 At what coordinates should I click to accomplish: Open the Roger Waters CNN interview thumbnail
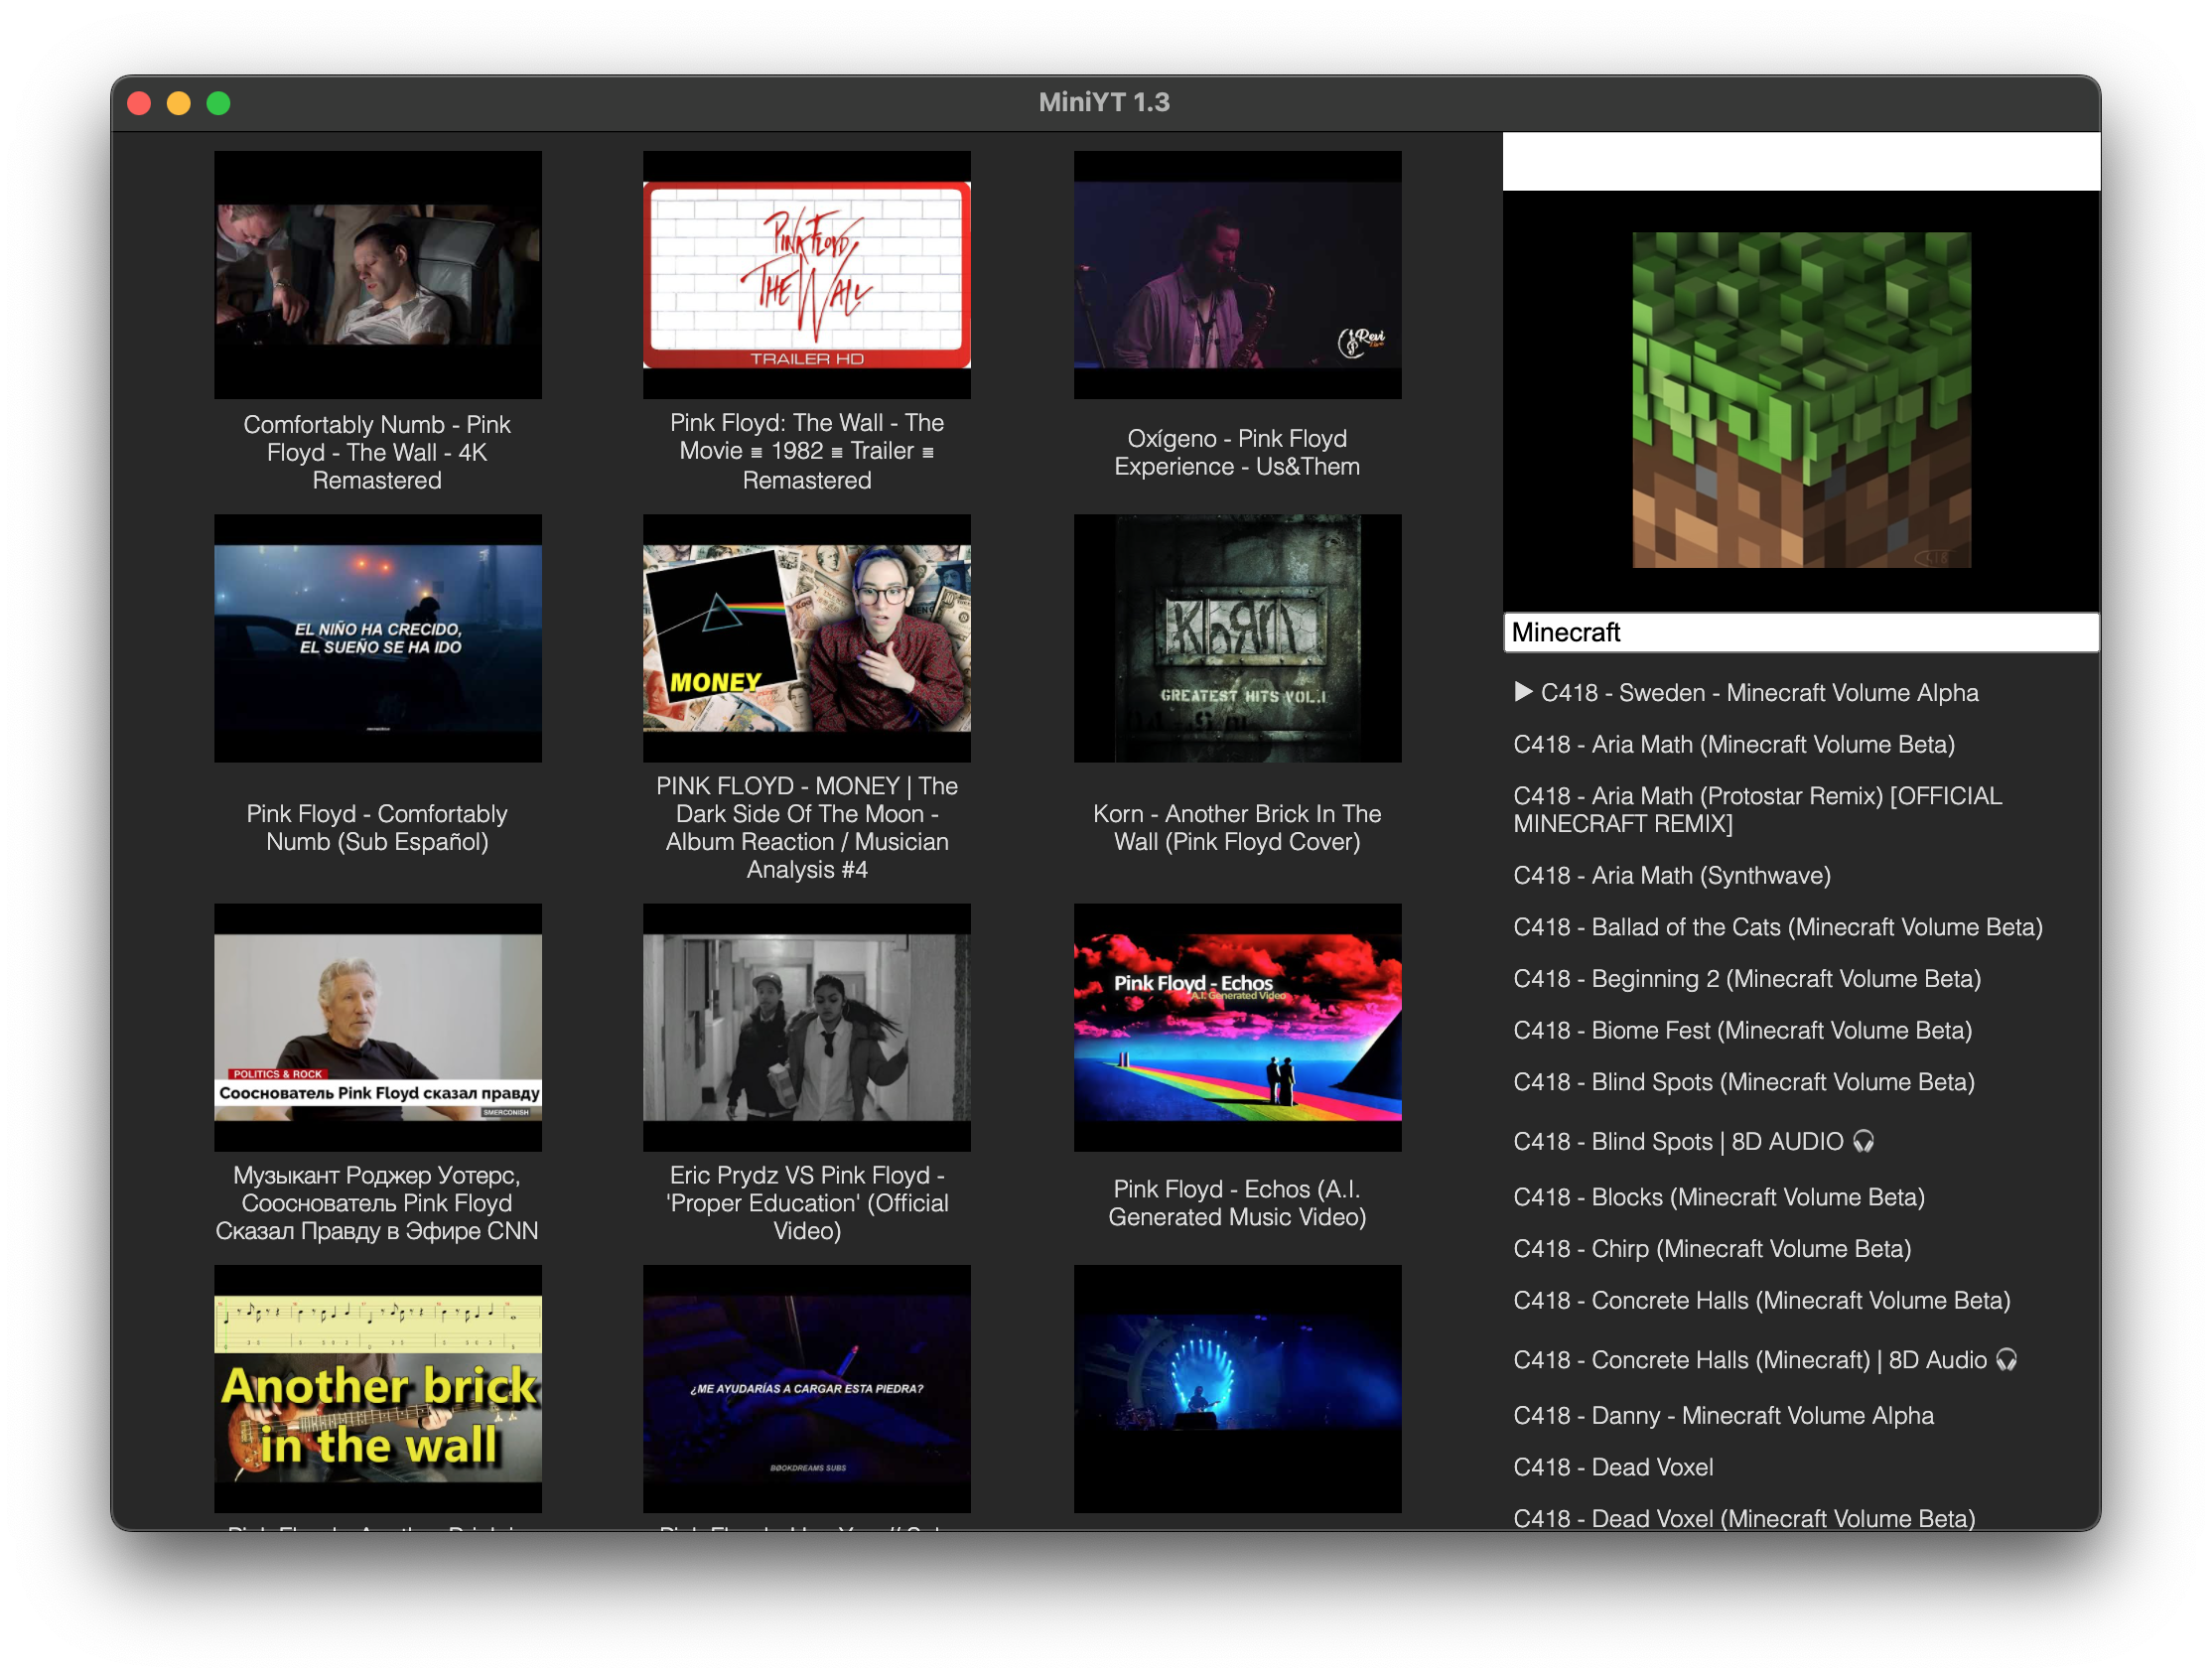click(x=377, y=1027)
